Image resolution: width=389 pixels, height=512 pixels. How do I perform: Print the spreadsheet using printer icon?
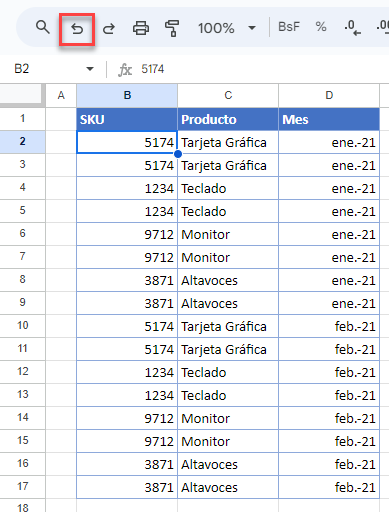click(x=141, y=28)
